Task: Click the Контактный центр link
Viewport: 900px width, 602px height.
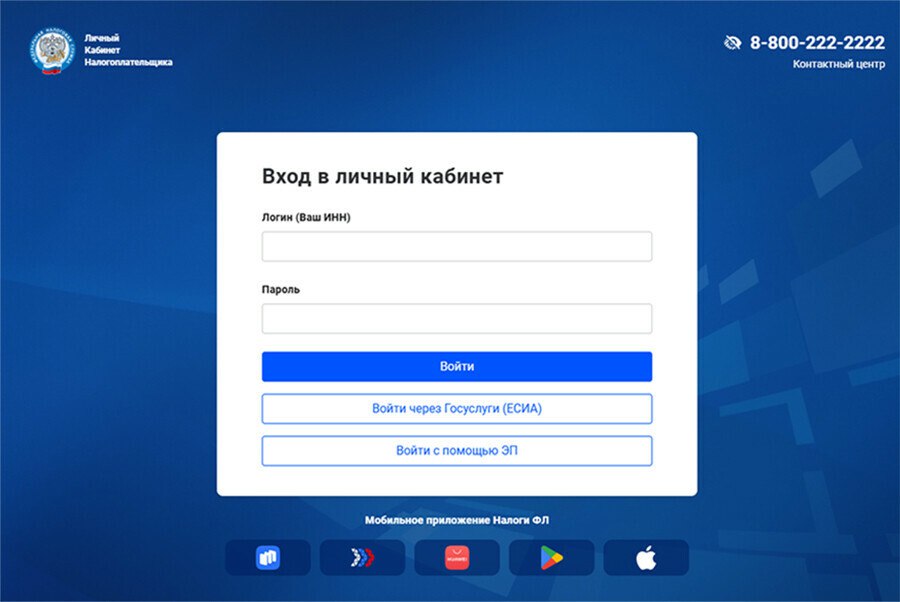Action: pyautogui.click(x=838, y=64)
